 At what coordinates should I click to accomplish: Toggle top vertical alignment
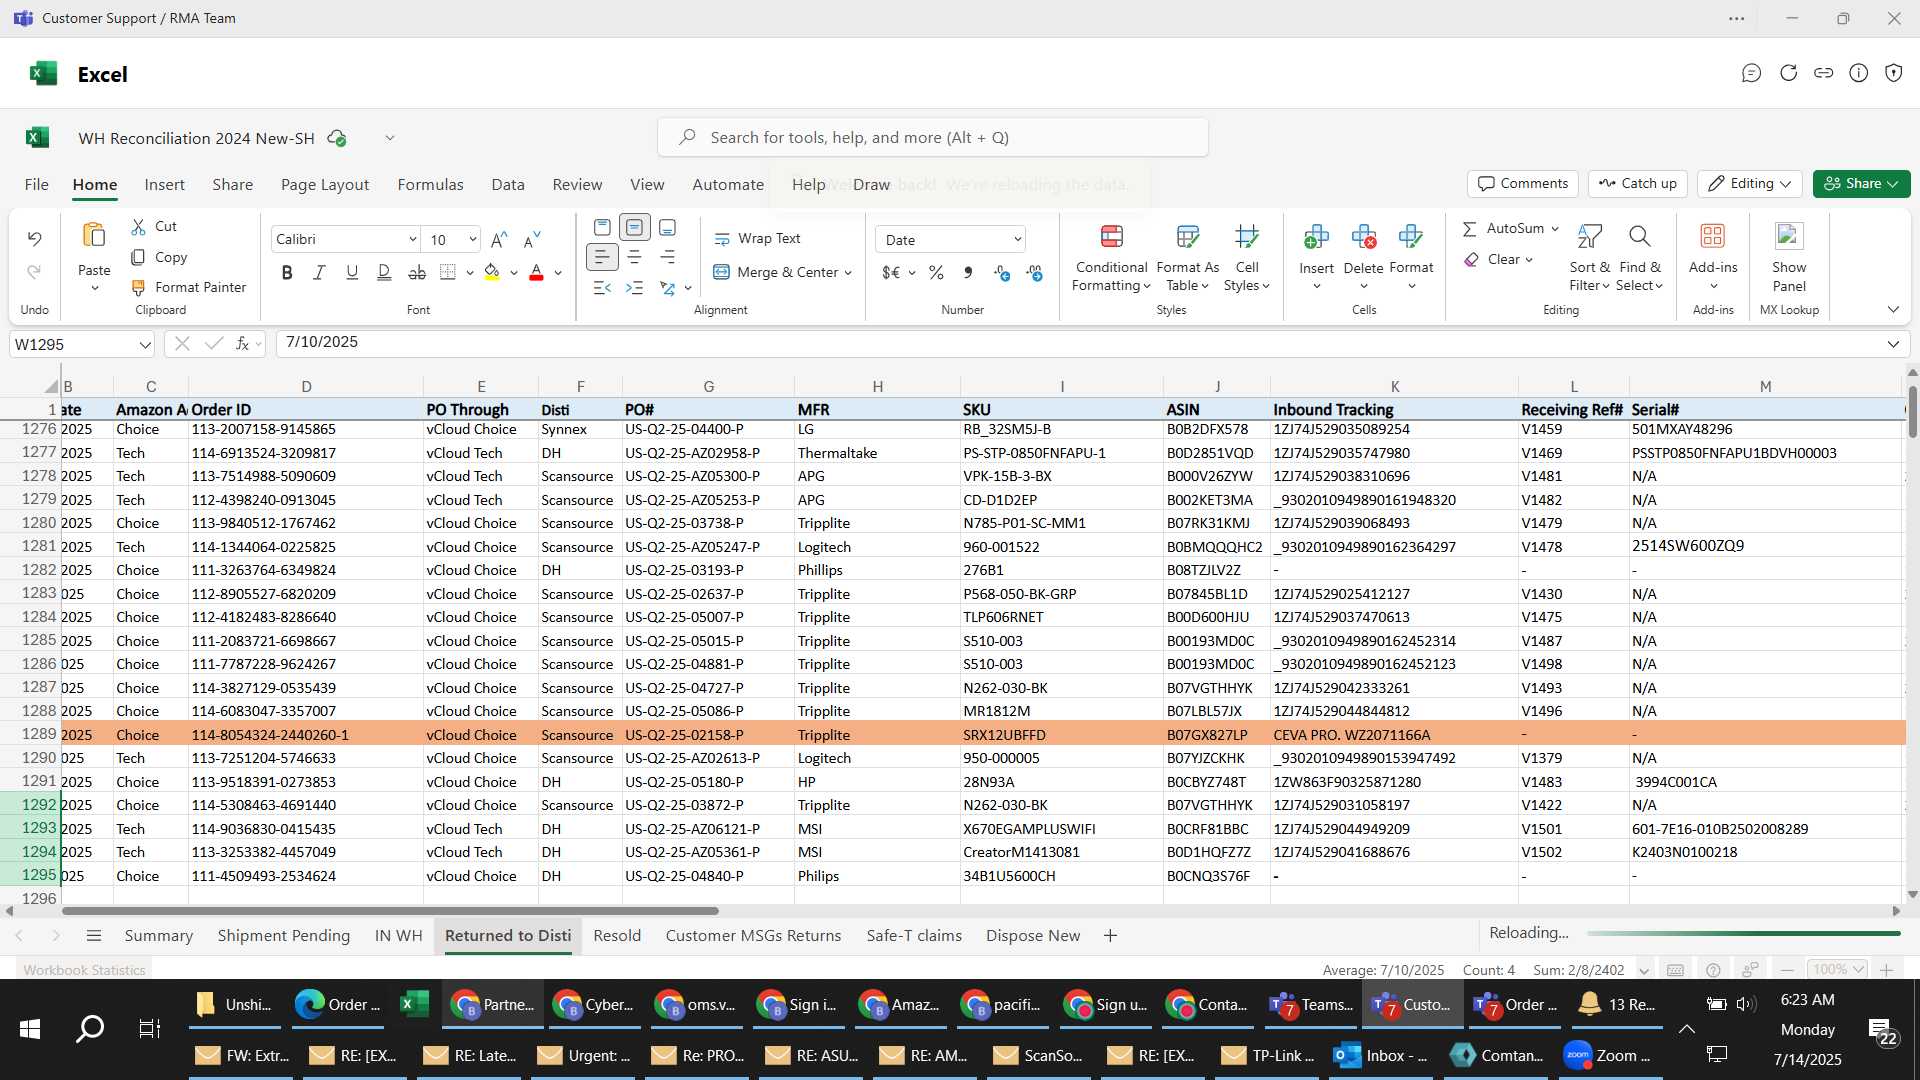point(602,227)
